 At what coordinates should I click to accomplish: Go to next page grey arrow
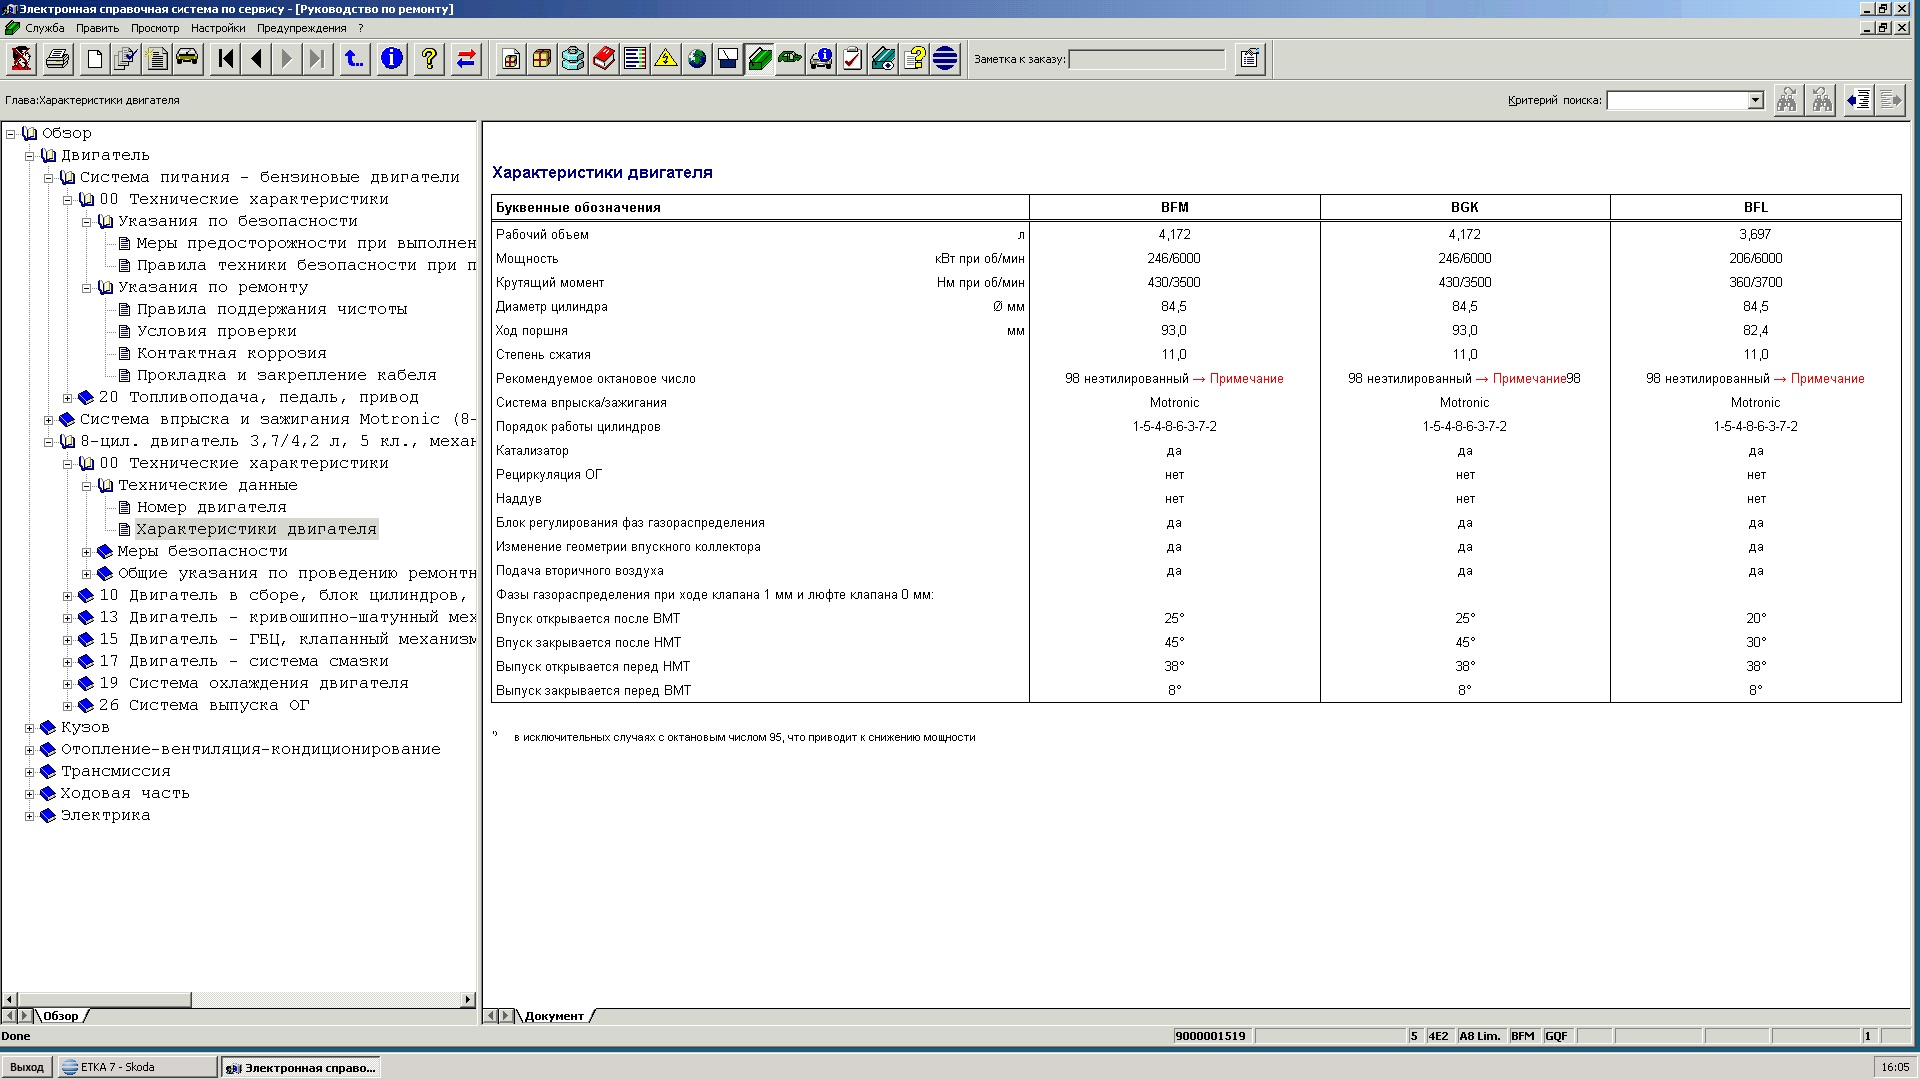[x=287, y=59]
